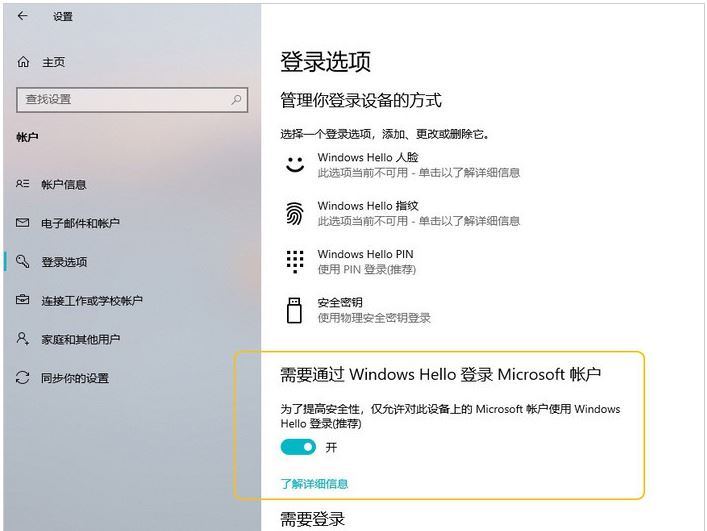The image size is (707, 531).
Task: Click the 设置 window title
Action: (63, 17)
